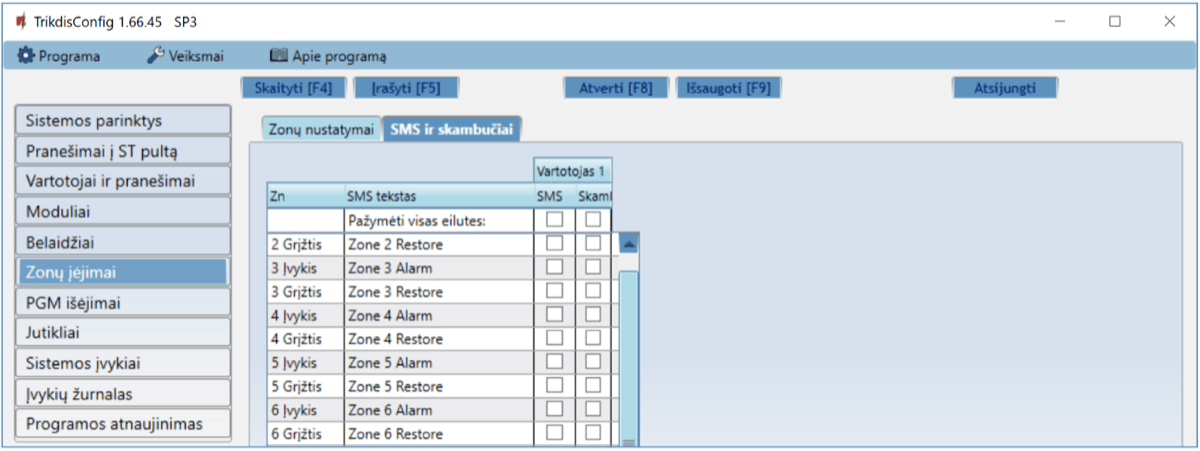
Task: Click the Atsijungti button
Action: coord(1004,88)
